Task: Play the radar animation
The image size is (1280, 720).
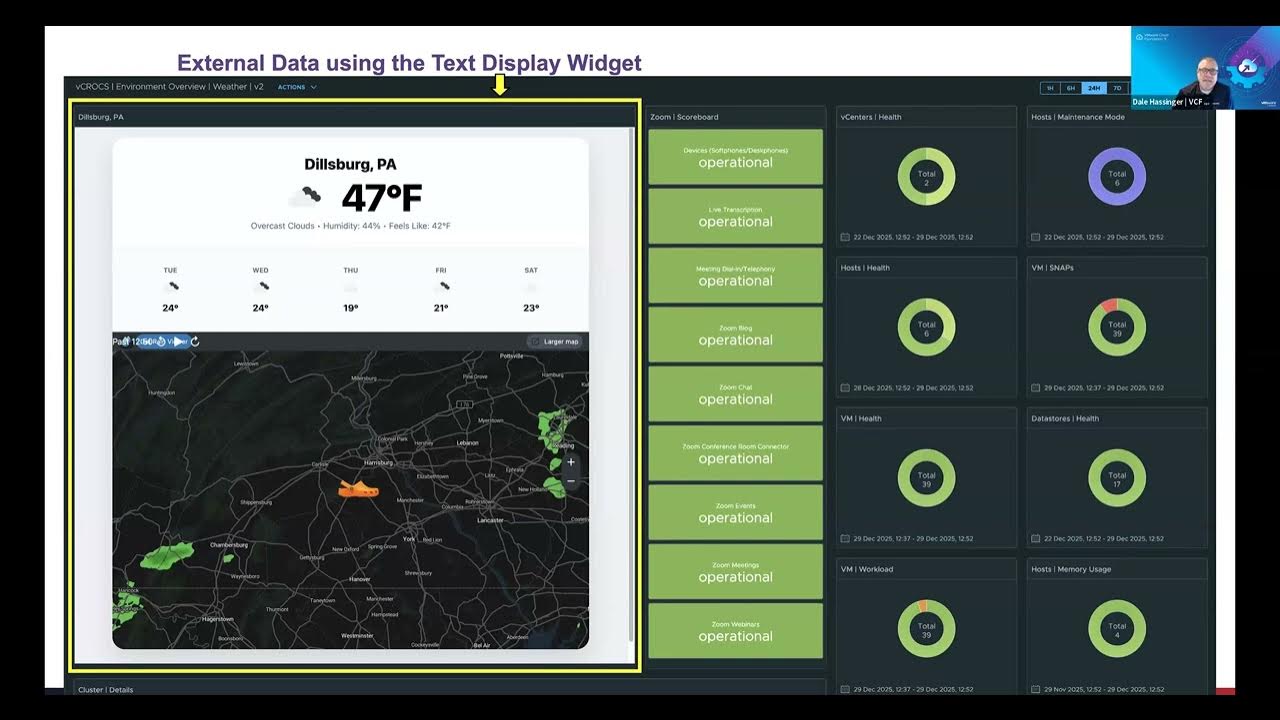Action: coord(179,342)
